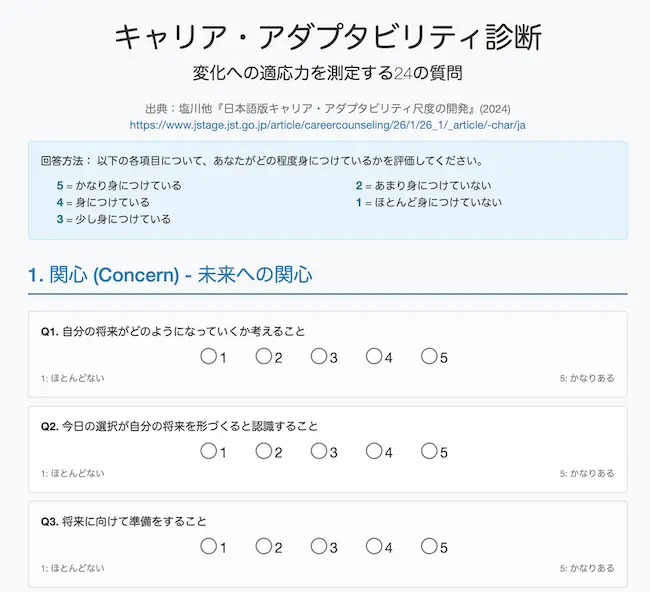650x592 pixels.
Task: Open the jstage.jst.go.jp source article link
Action: click(x=328, y=125)
